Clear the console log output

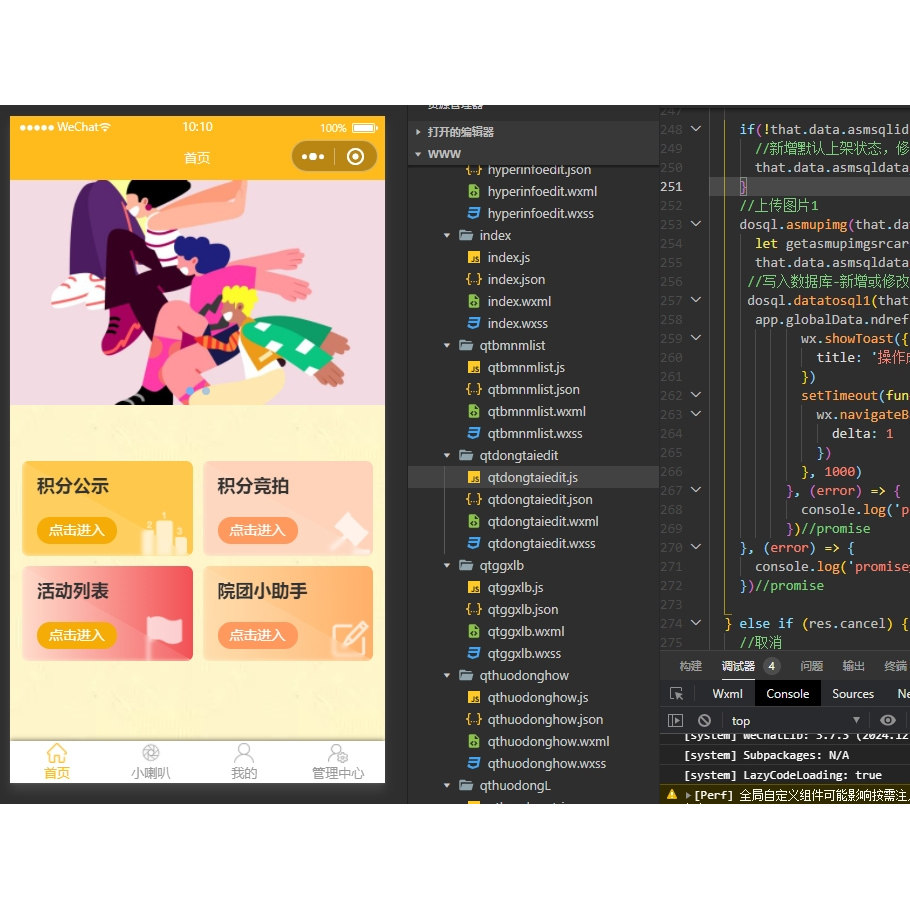pyautogui.click(x=704, y=720)
